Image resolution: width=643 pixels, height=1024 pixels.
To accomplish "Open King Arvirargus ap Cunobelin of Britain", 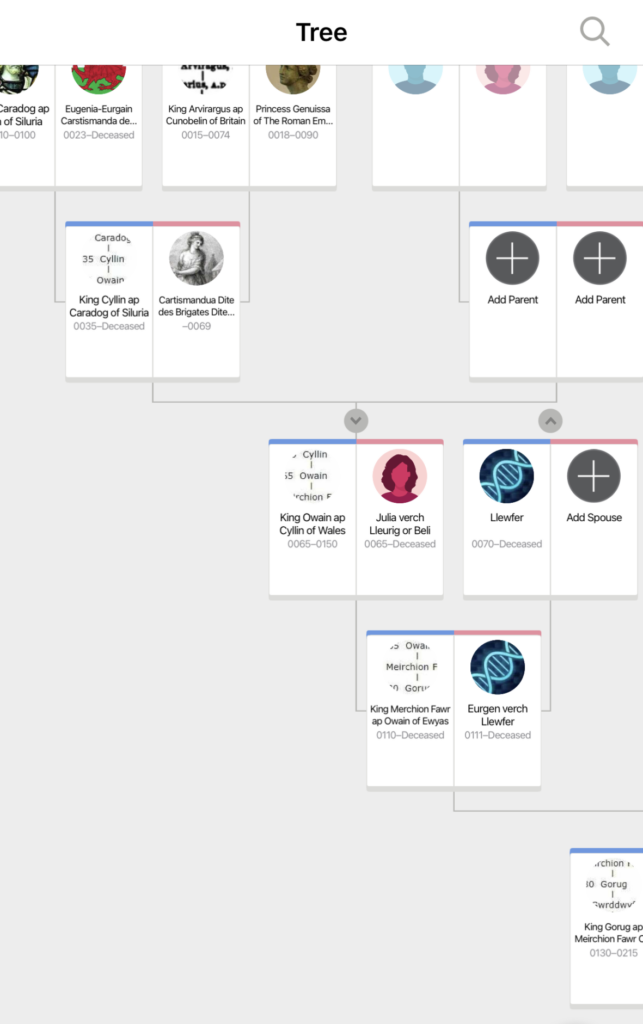I will pos(206,115).
